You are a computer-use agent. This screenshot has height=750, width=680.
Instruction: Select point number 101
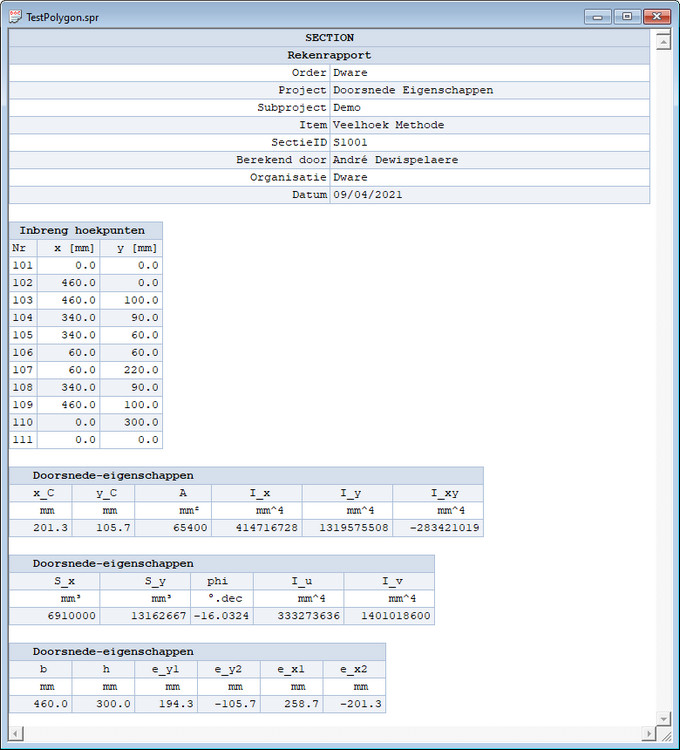pyautogui.click(x=22, y=265)
